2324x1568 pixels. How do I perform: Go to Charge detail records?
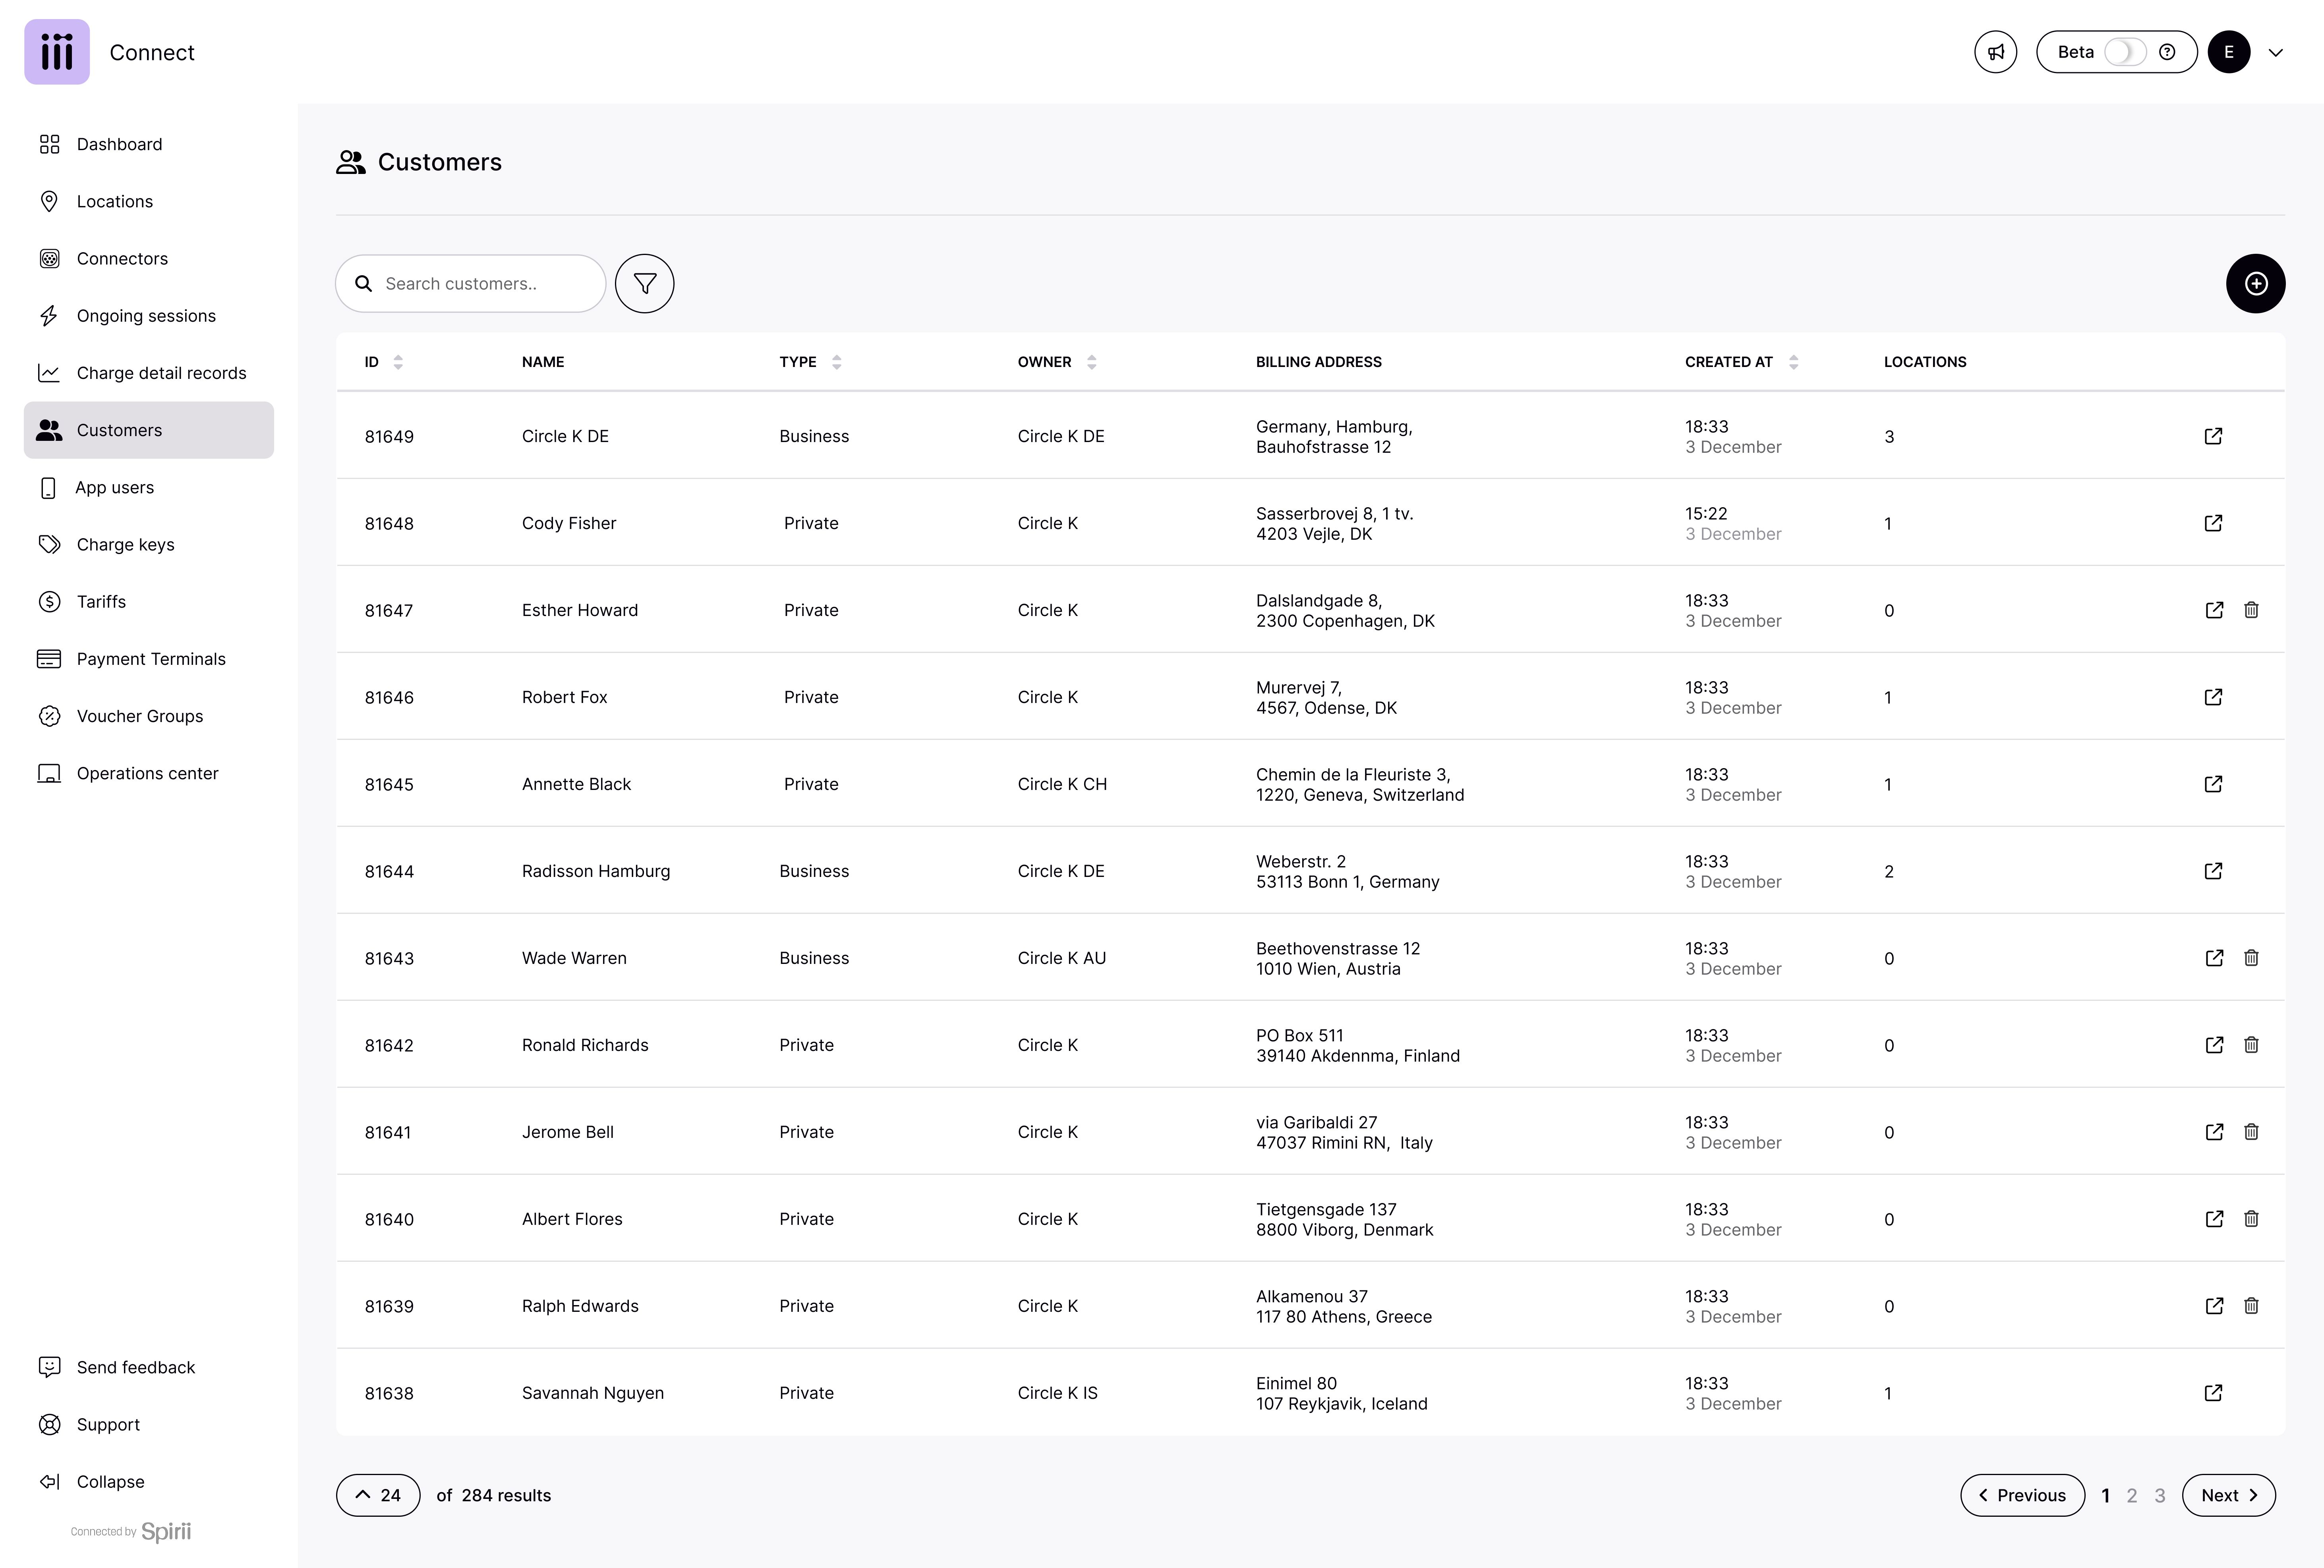coord(161,373)
